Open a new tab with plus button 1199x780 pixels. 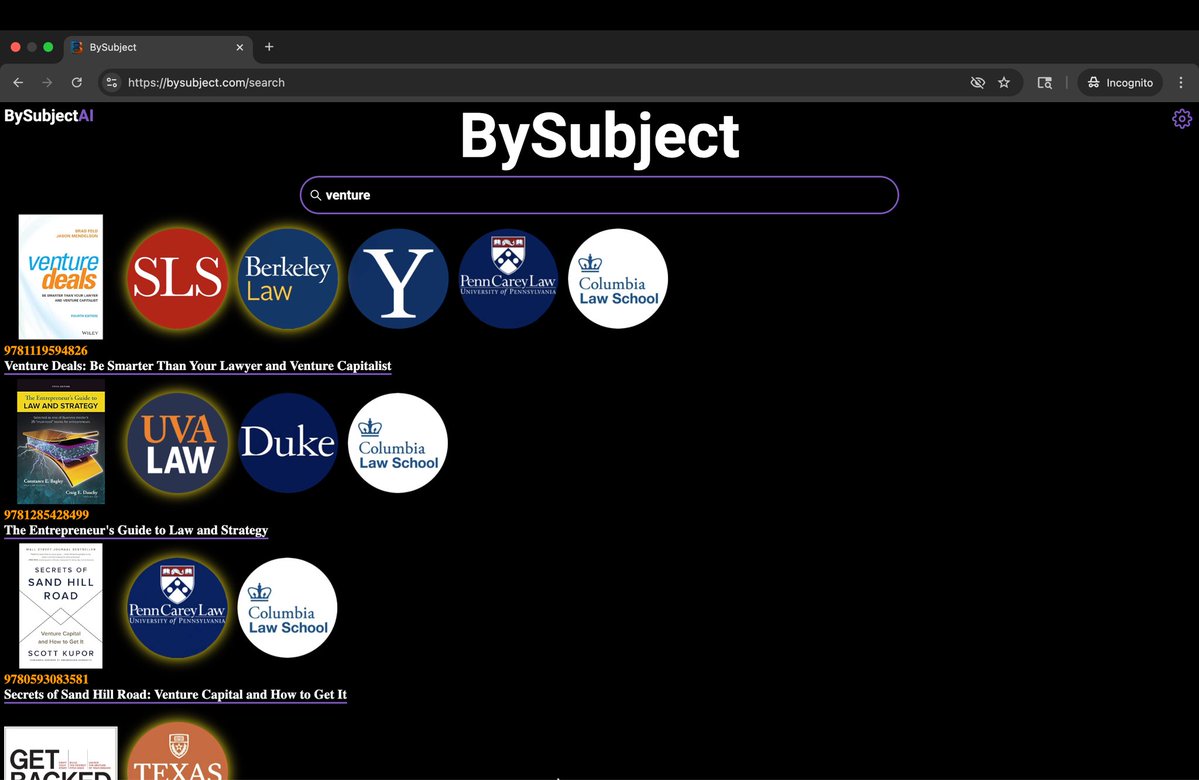click(x=269, y=47)
